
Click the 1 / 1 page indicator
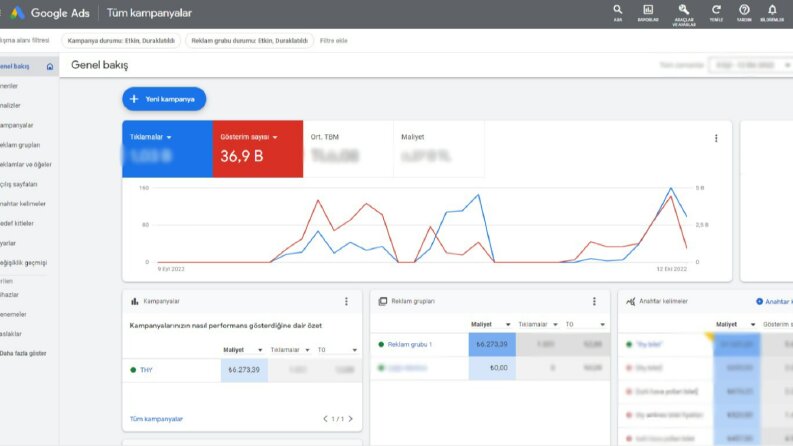pyautogui.click(x=338, y=419)
